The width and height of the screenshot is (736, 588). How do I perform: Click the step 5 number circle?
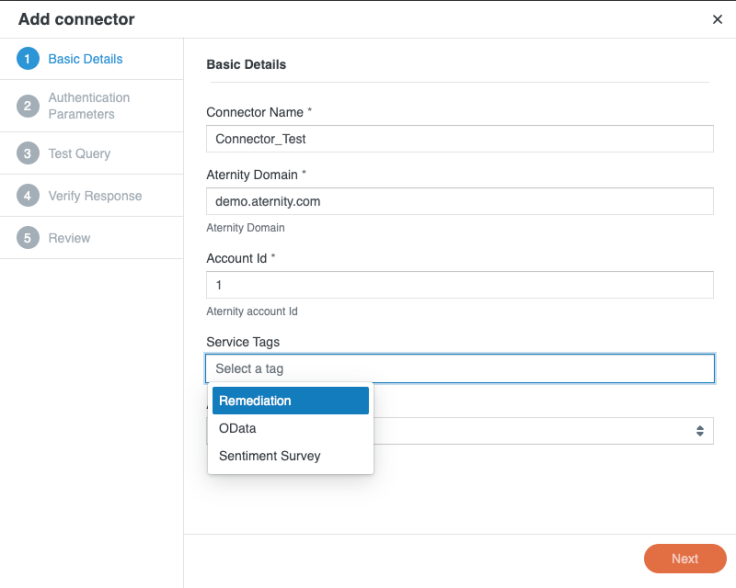pos(28,238)
